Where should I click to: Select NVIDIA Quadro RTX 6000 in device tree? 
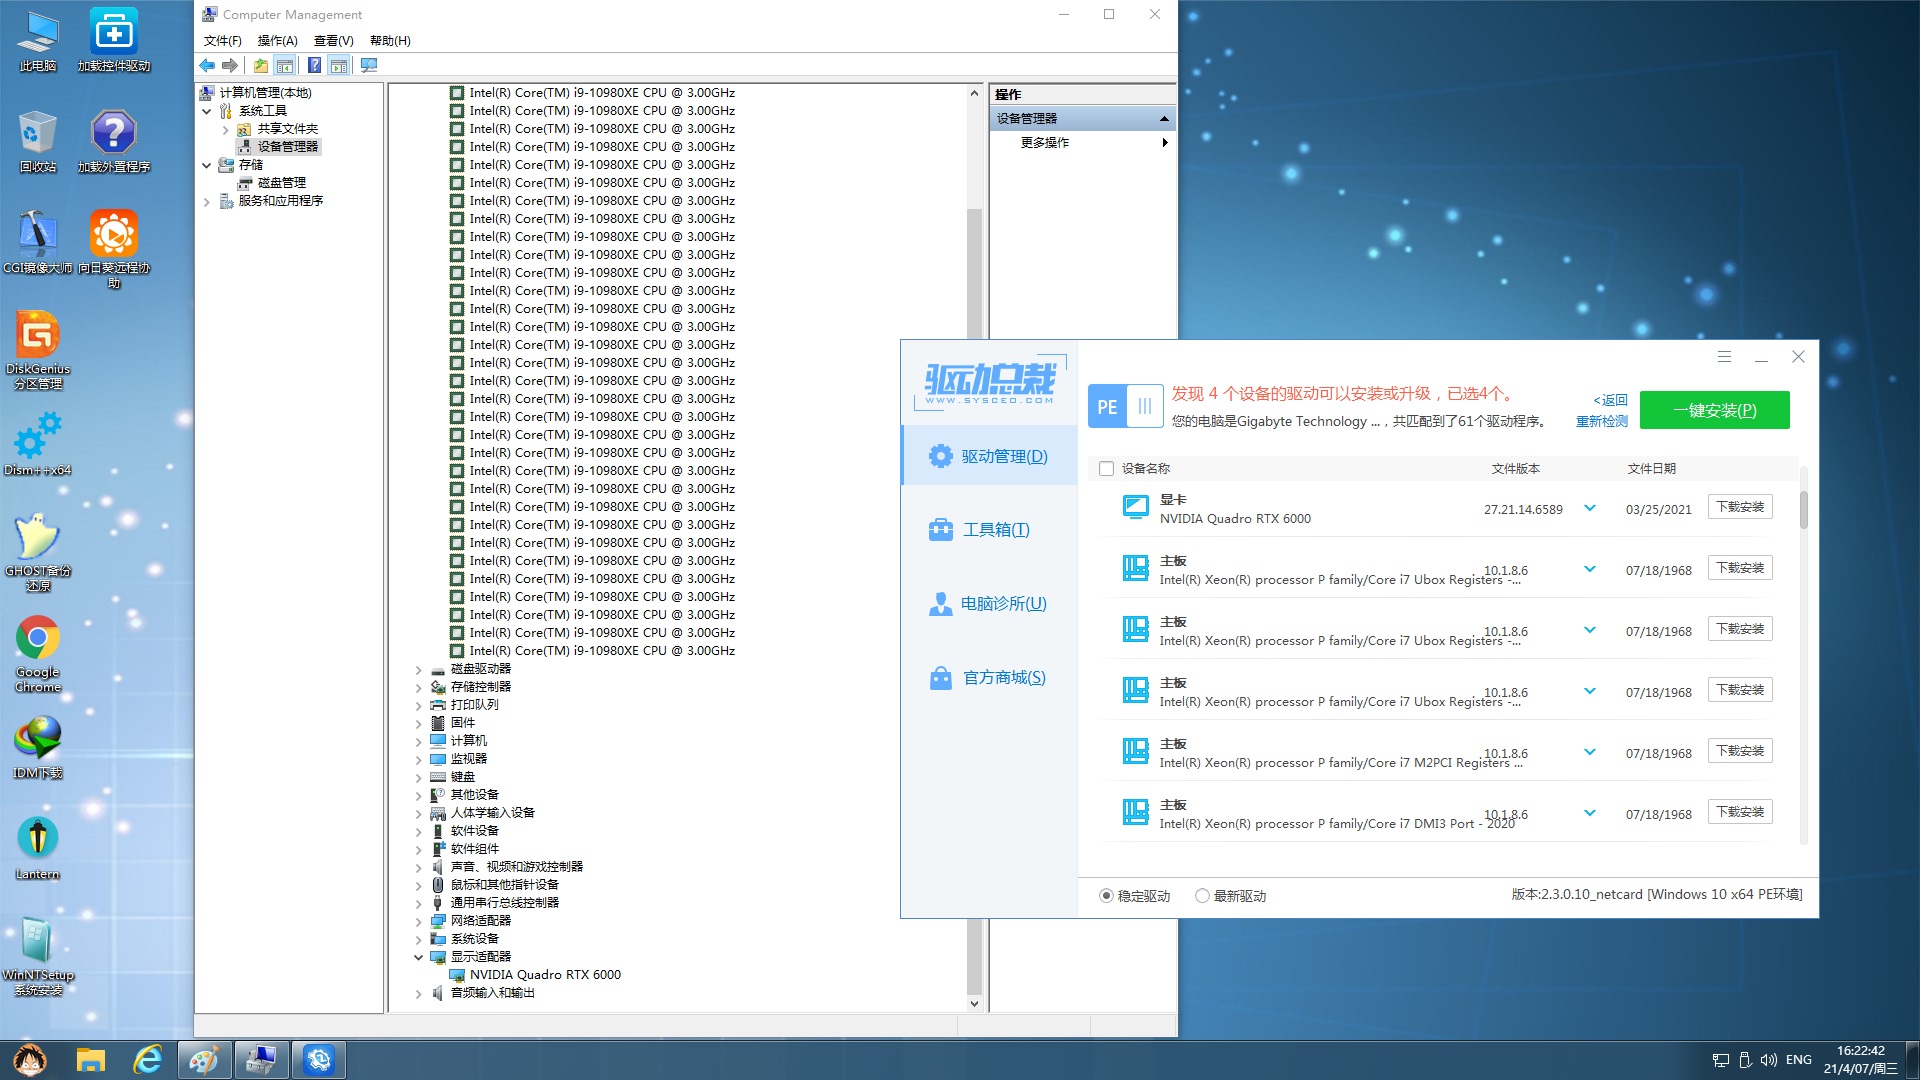[x=545, y=975]
